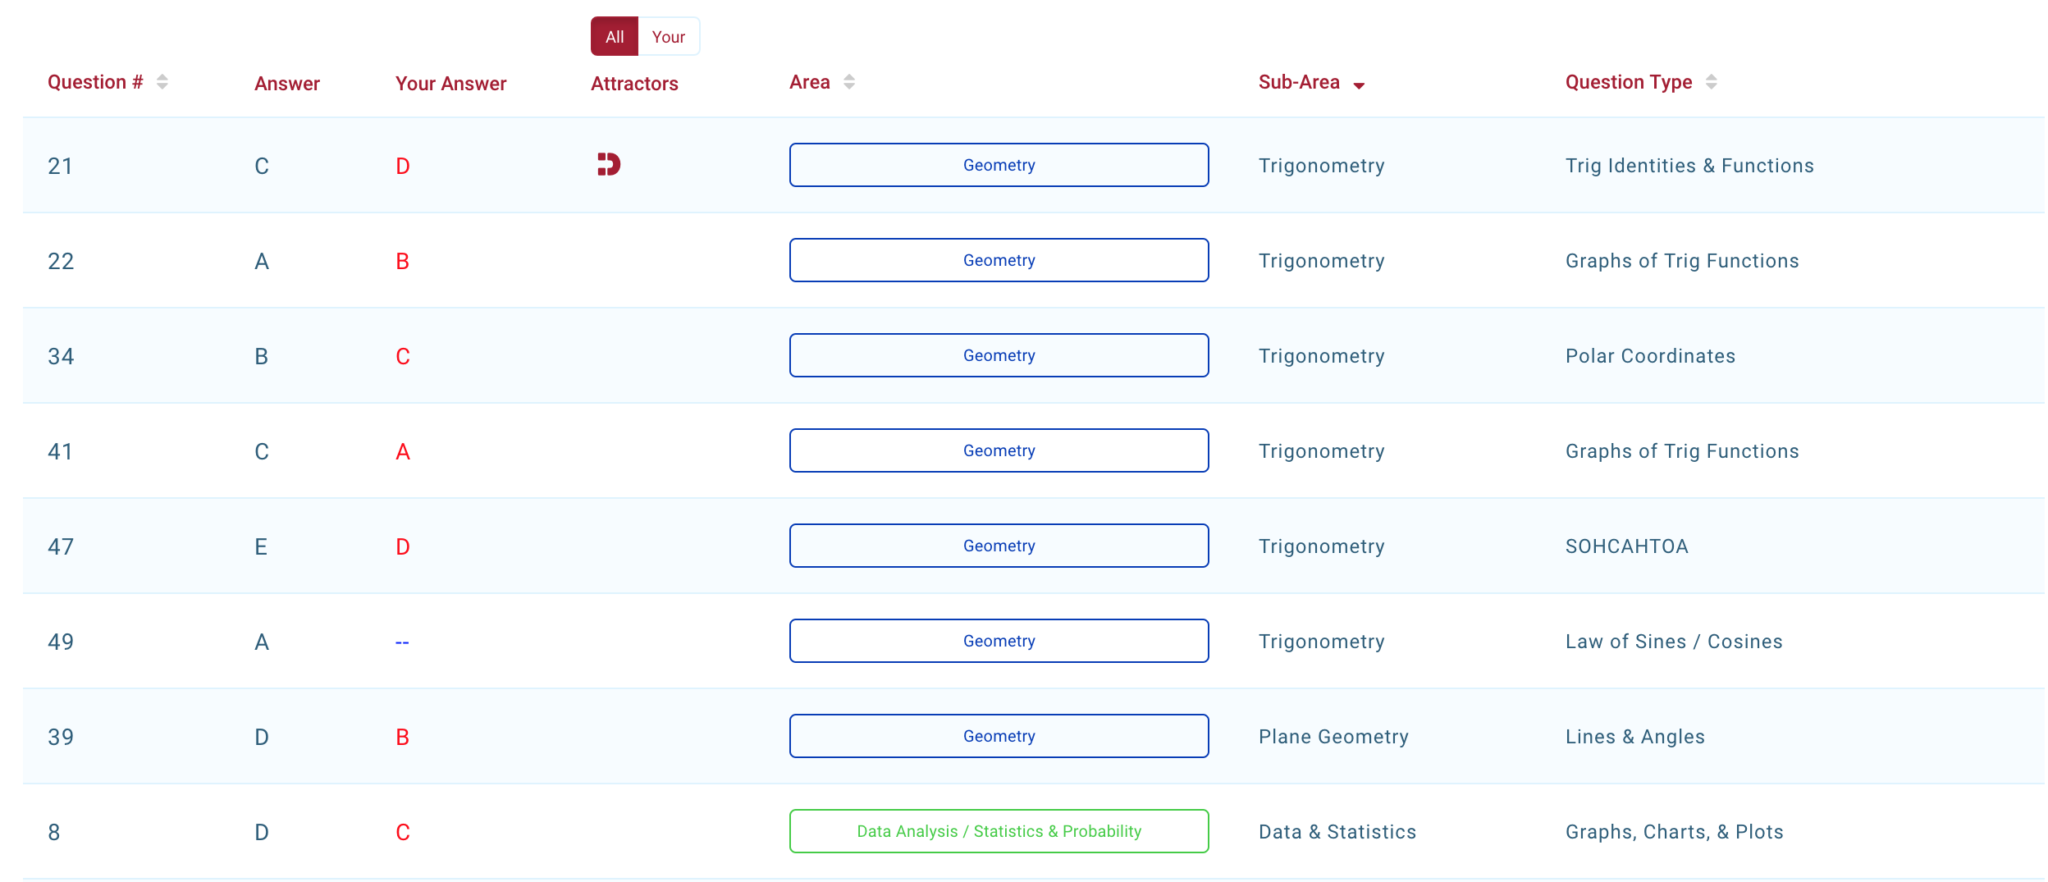The image size is (2048, 882).
Task: Click the sort icon beside Area header
Action: pos(849,82)
